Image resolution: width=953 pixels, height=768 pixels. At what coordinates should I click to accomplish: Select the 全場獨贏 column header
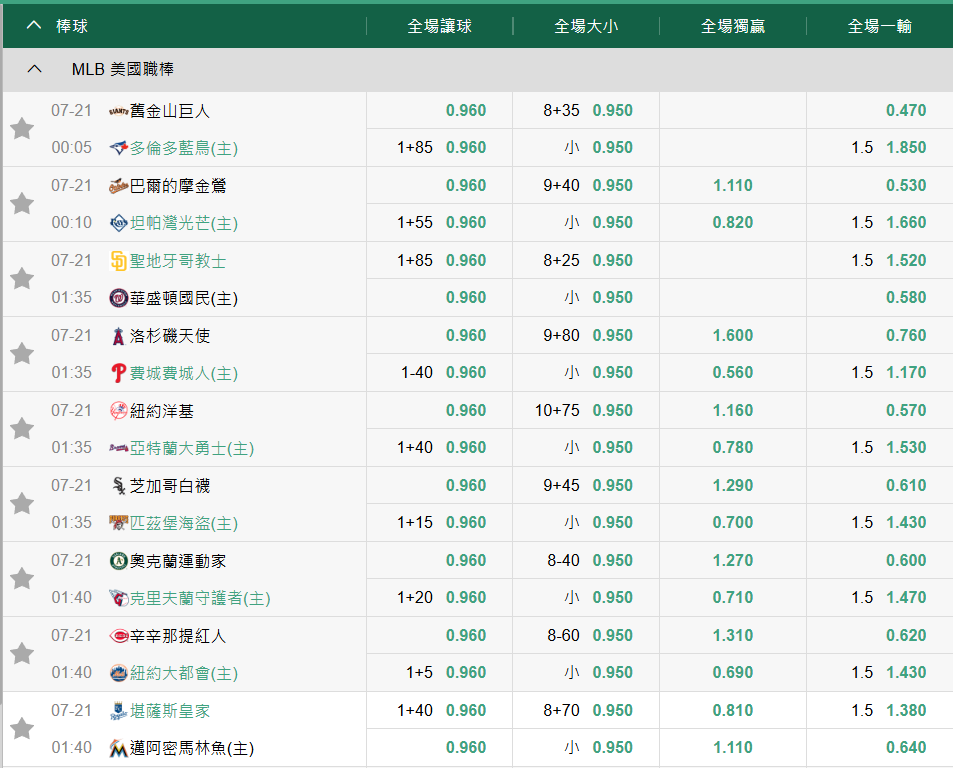click(x=733, y=26)
